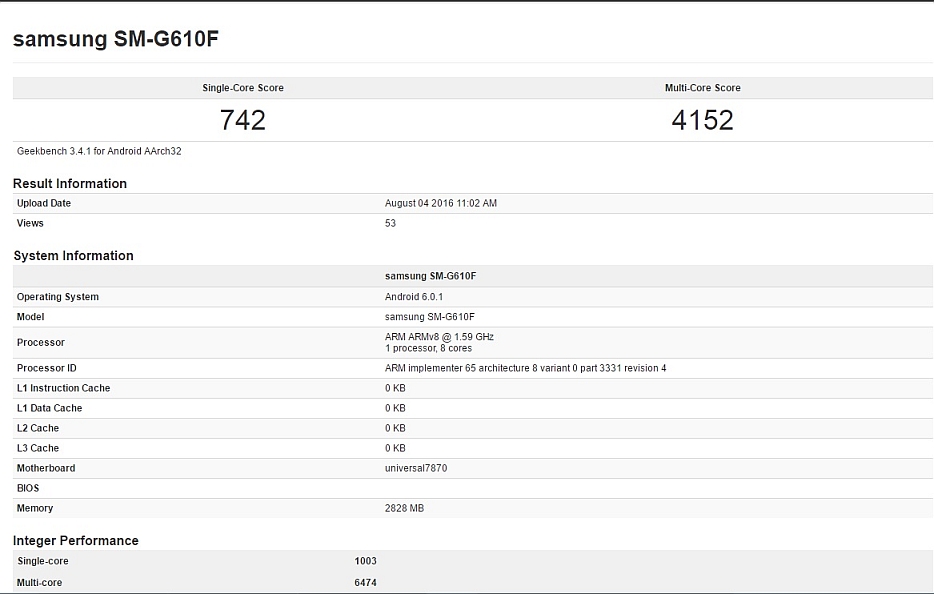934x594 pixels.
Task: Select the "Android 6.0.1" value
Action: click(x=414, y=297)
